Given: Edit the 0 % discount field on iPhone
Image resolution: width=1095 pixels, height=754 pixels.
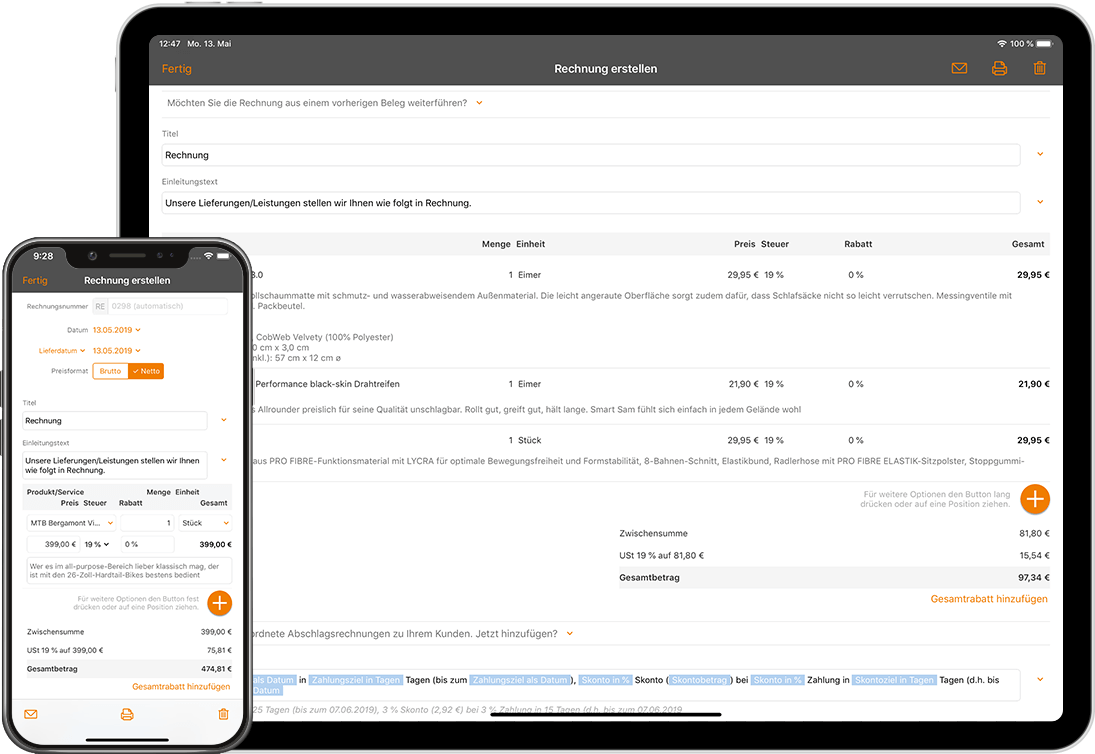Looking at the screenshot, I should click(147, 545).
